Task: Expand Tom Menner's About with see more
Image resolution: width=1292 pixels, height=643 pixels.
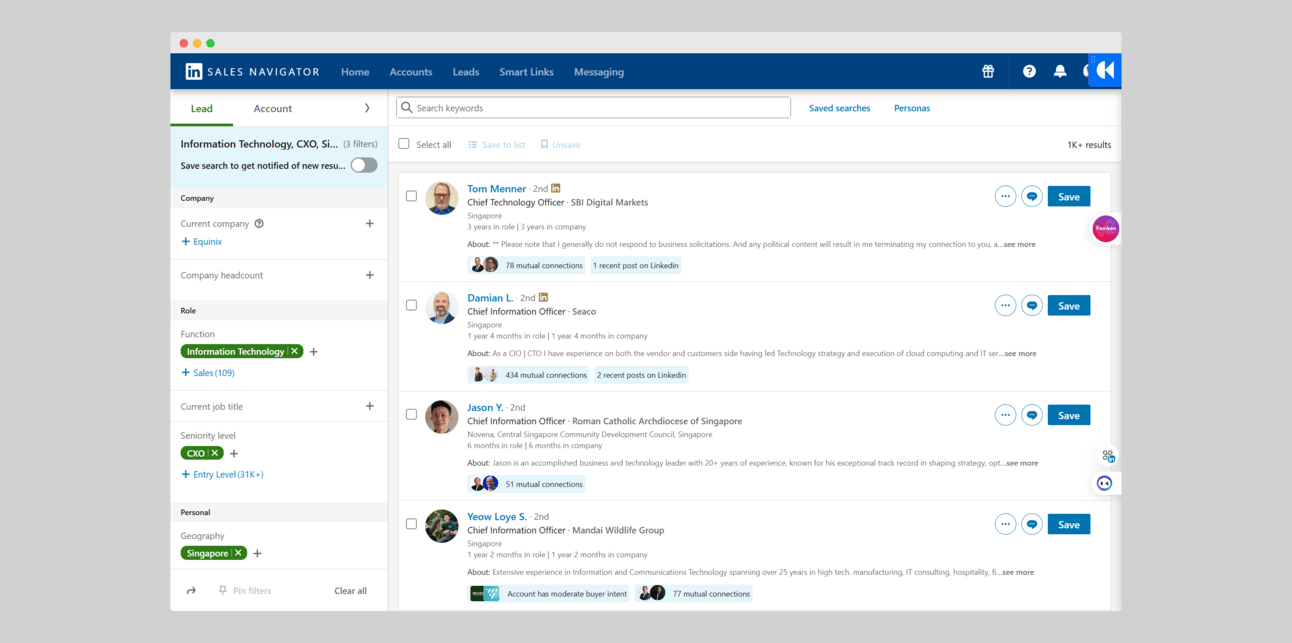Action: pos(1019,244)
